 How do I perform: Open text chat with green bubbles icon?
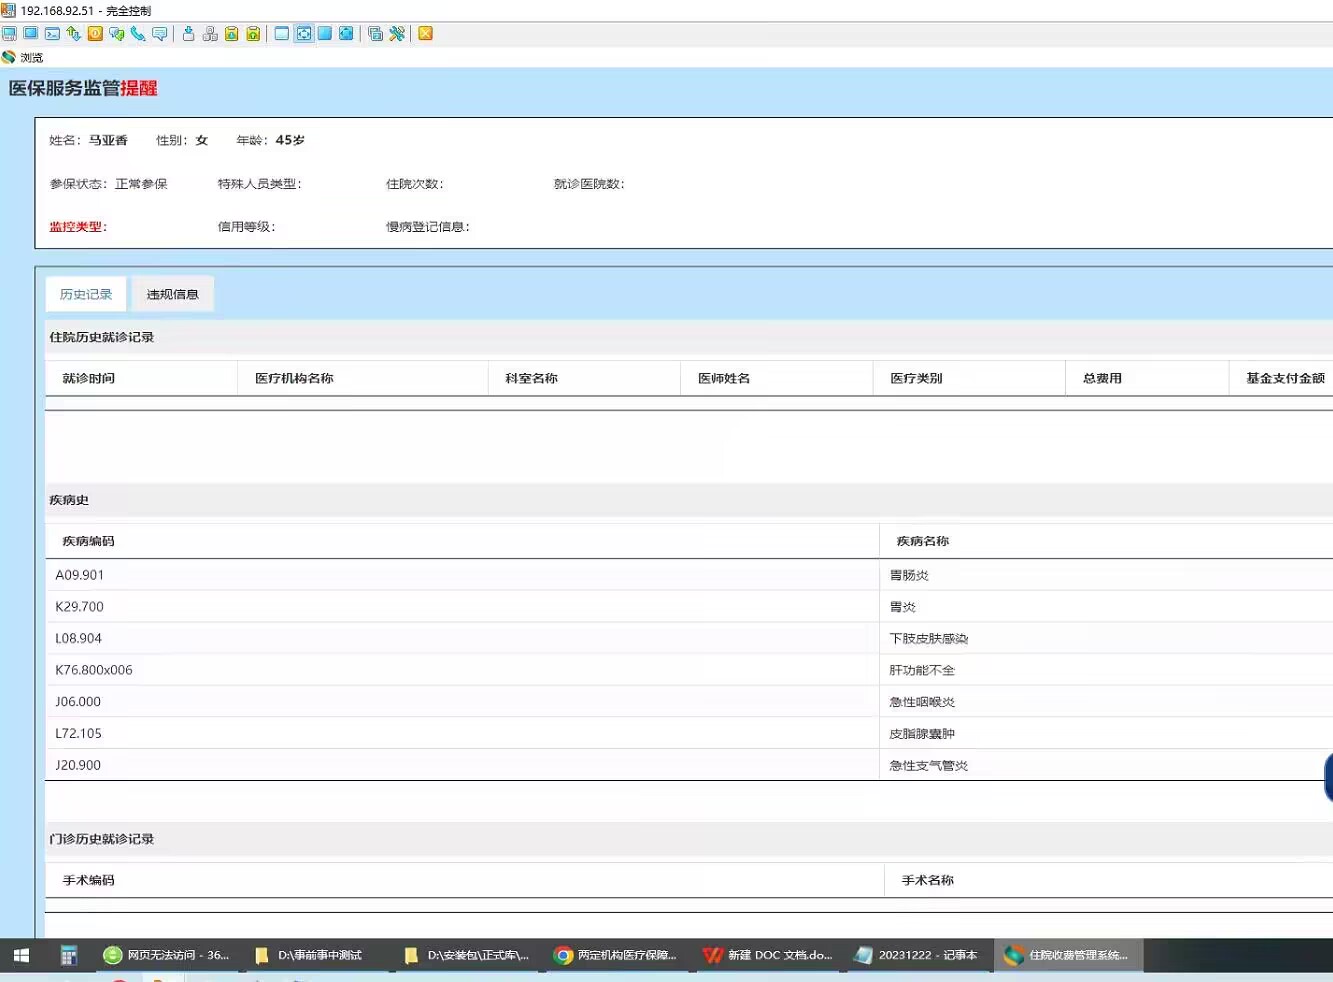tap(117, 34)
